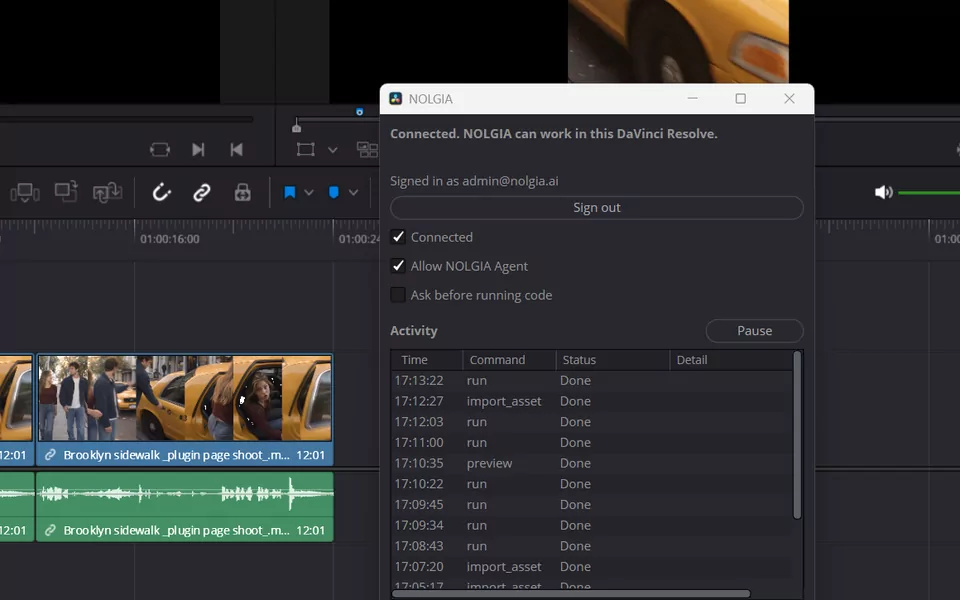Select the 17:09:45 run row
960x600 pixels.
pos(592,504)
